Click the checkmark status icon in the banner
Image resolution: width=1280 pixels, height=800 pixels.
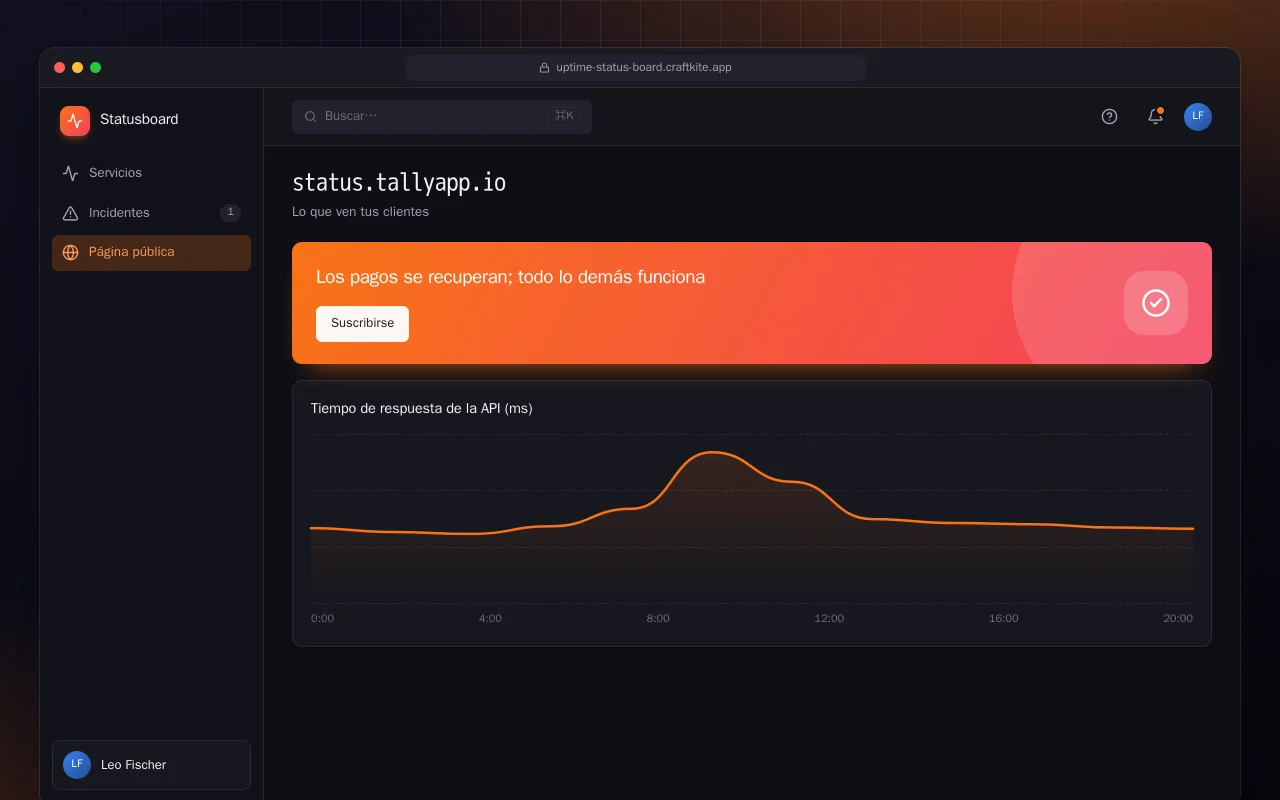1156,303
